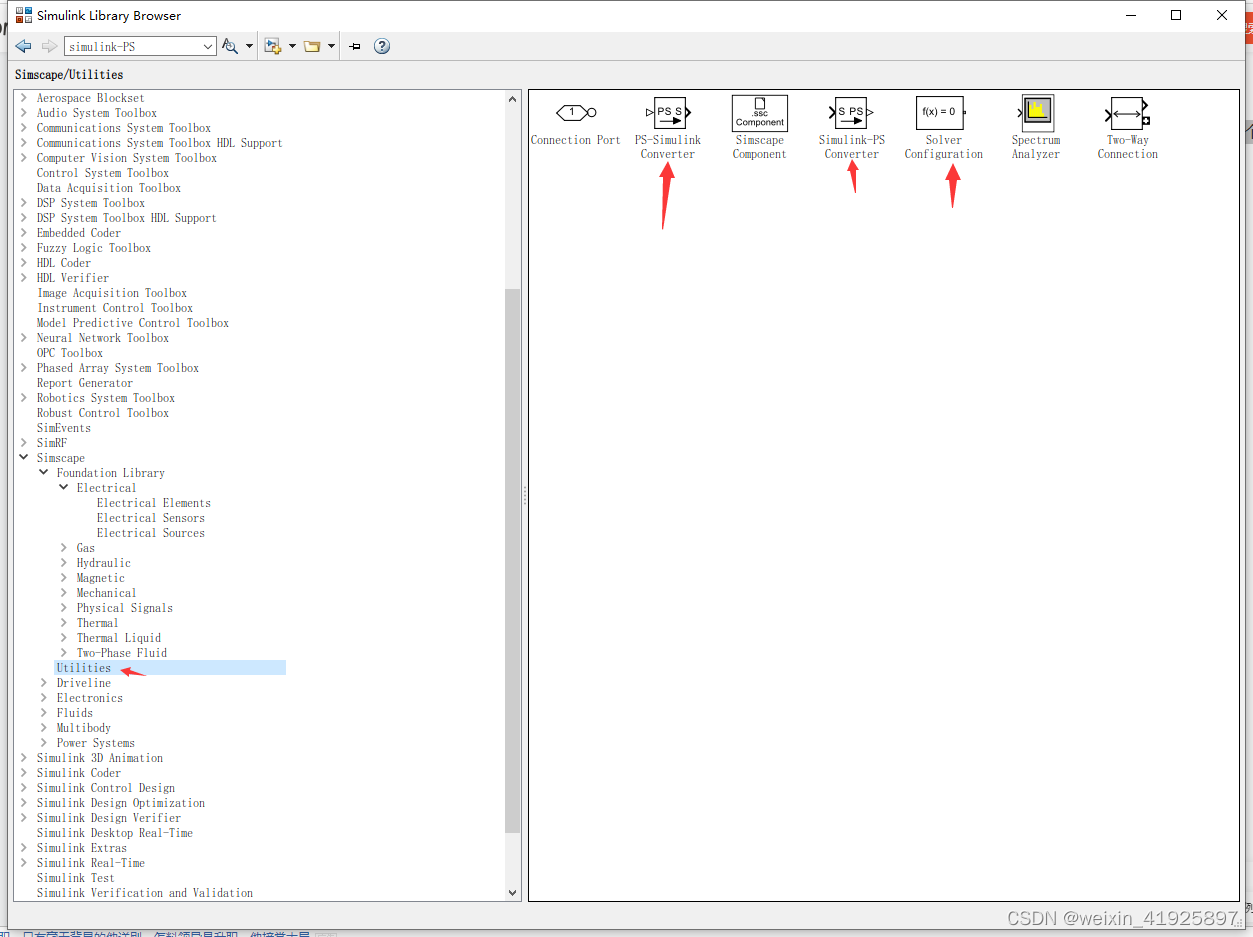Select Electrical Elements in the tree

tap(154, 503)
